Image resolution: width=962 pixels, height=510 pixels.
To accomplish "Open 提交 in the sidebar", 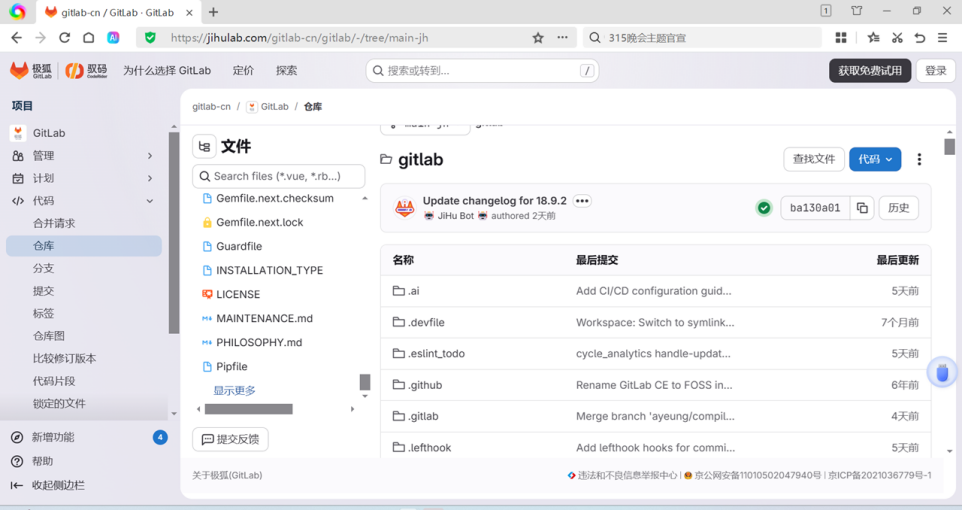I will tap(84, 291).
